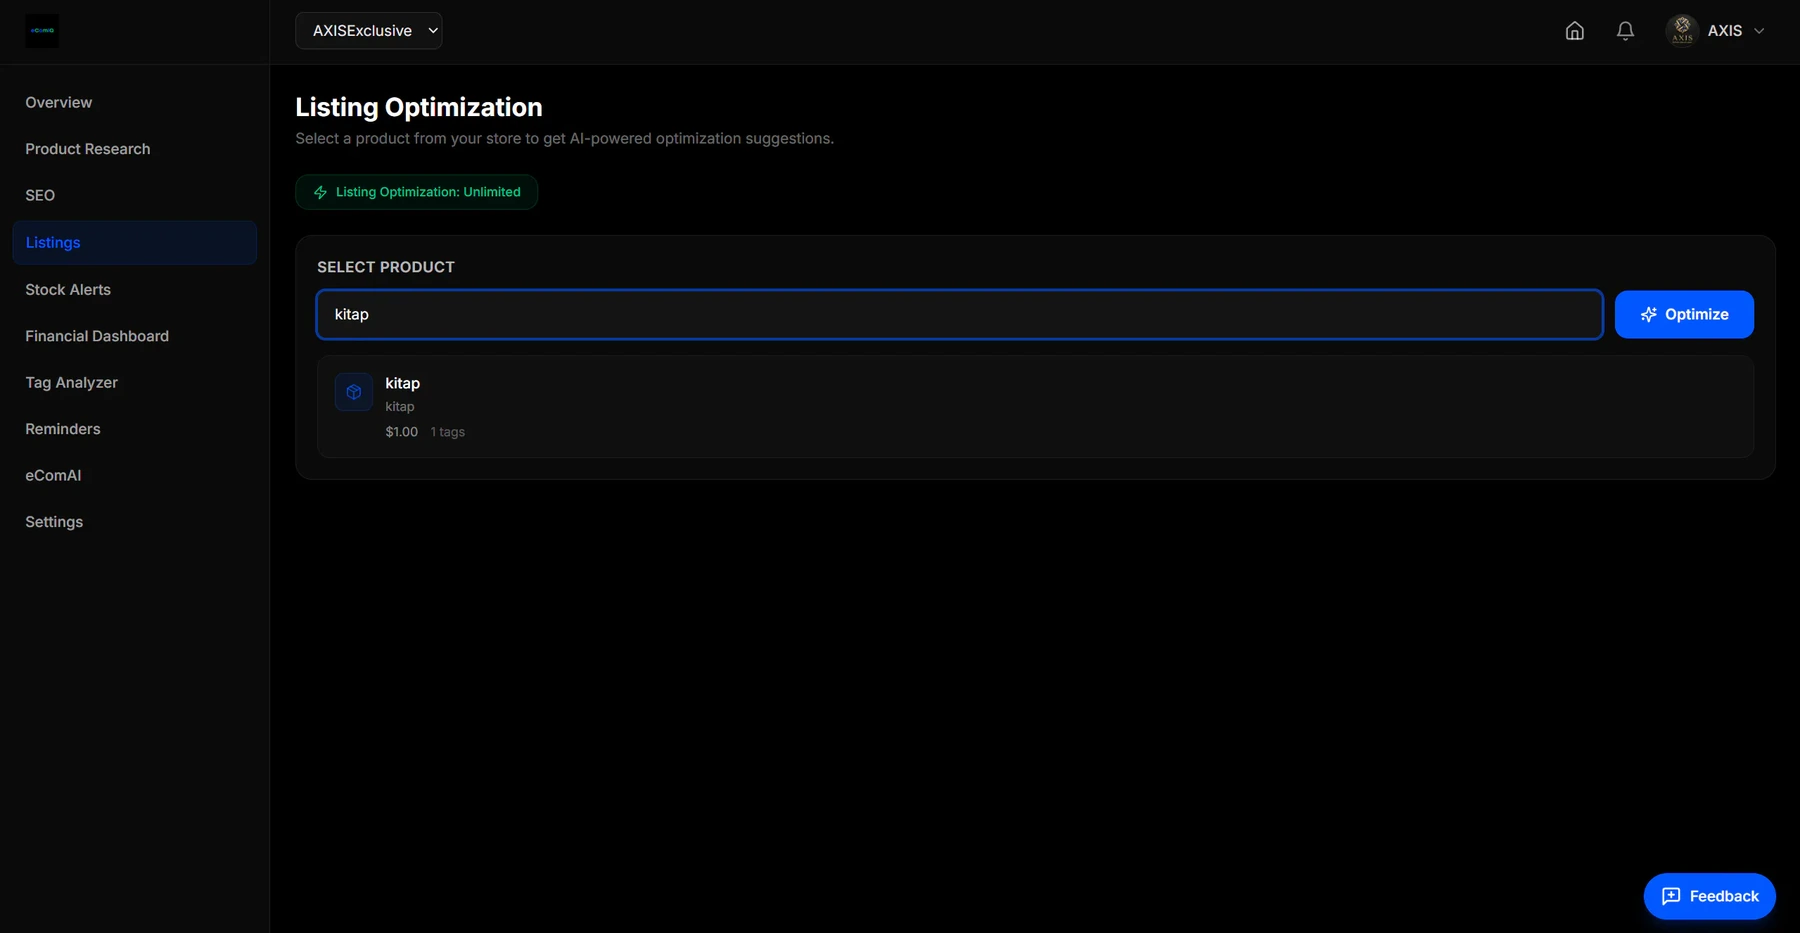
Task: Open eComAI from the sidebar
Action: click(53, 475)
